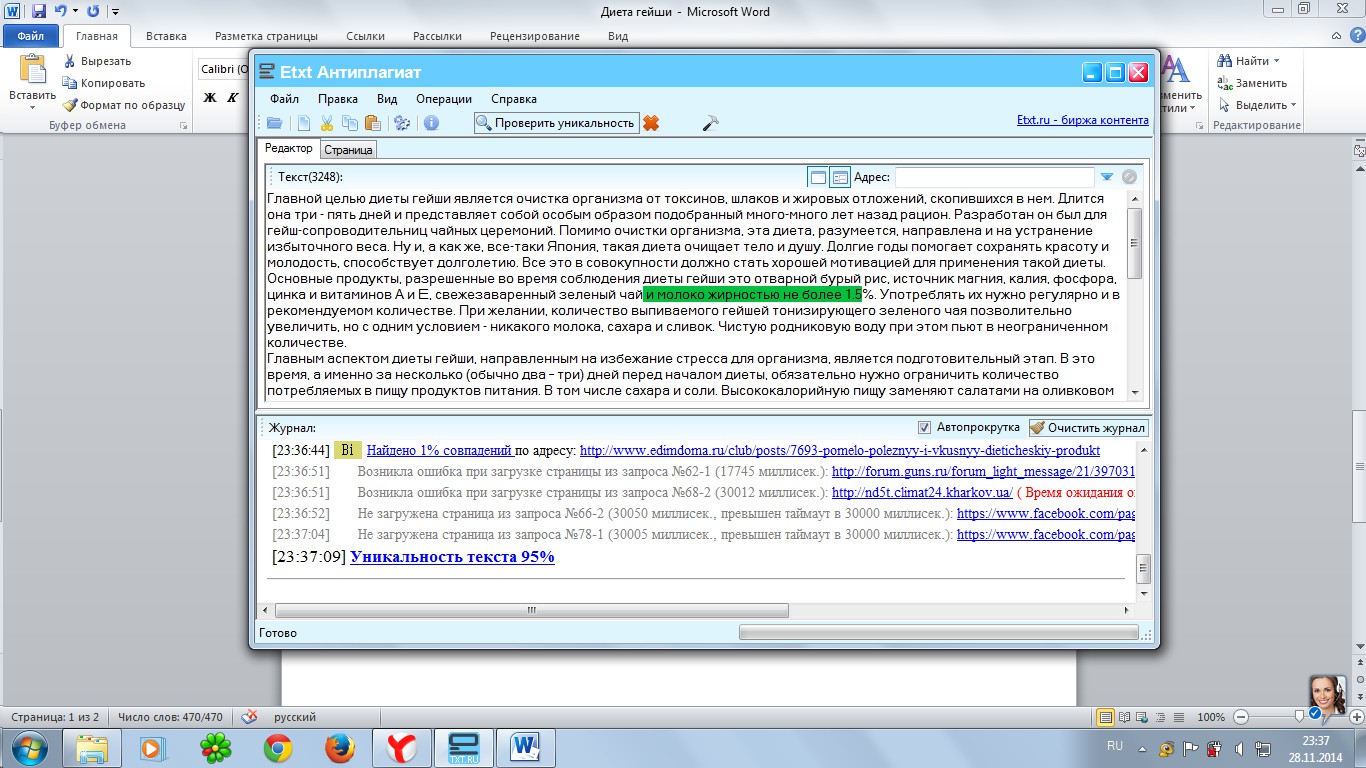This screenshot has height=768, width=1366.
Task: Click Заменить in Word ribbon
Action: pos(1252,83)
